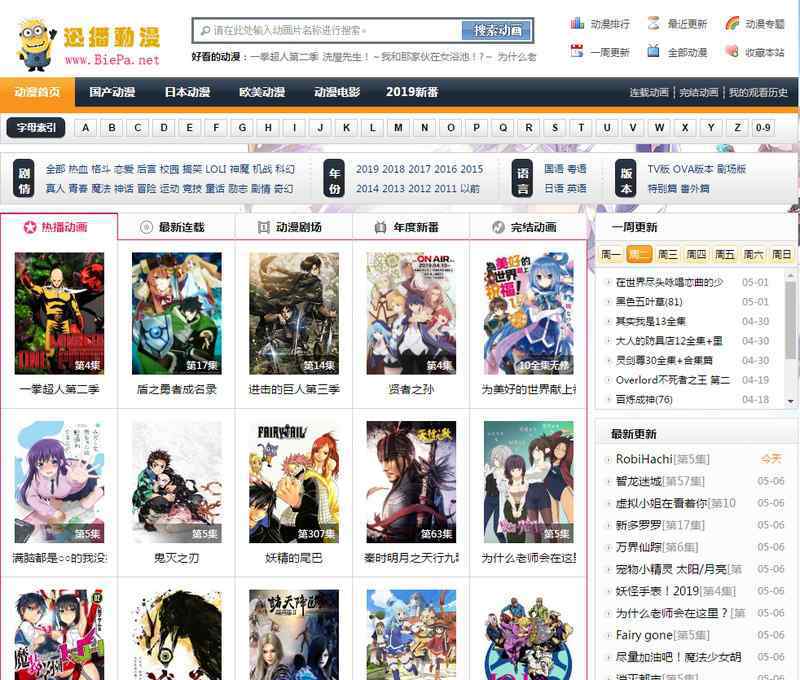The height and width of the screenshot is (680, 800).
Task: Switch to 周一 weekly tab
Action: pos(609,254)
